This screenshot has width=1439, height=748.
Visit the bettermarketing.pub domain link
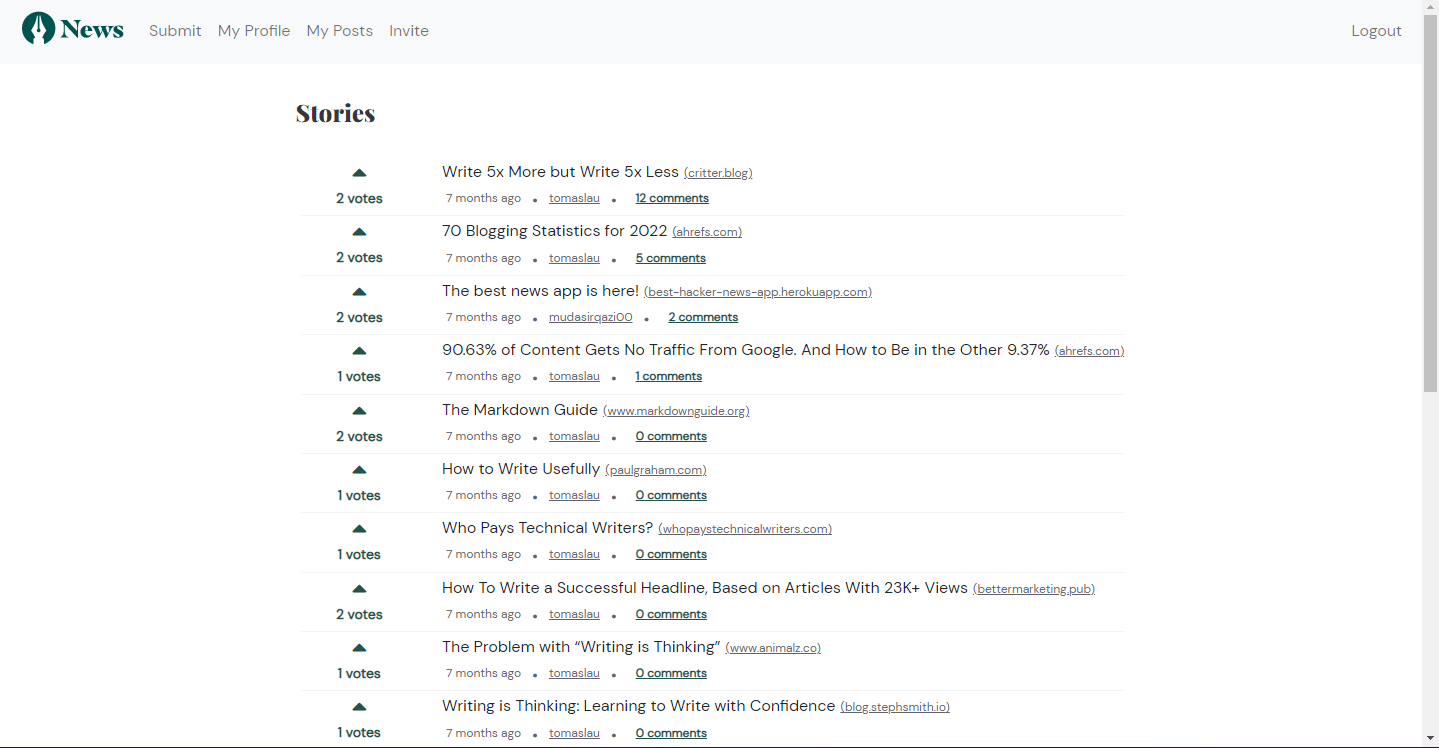[x=1034, y=589]
